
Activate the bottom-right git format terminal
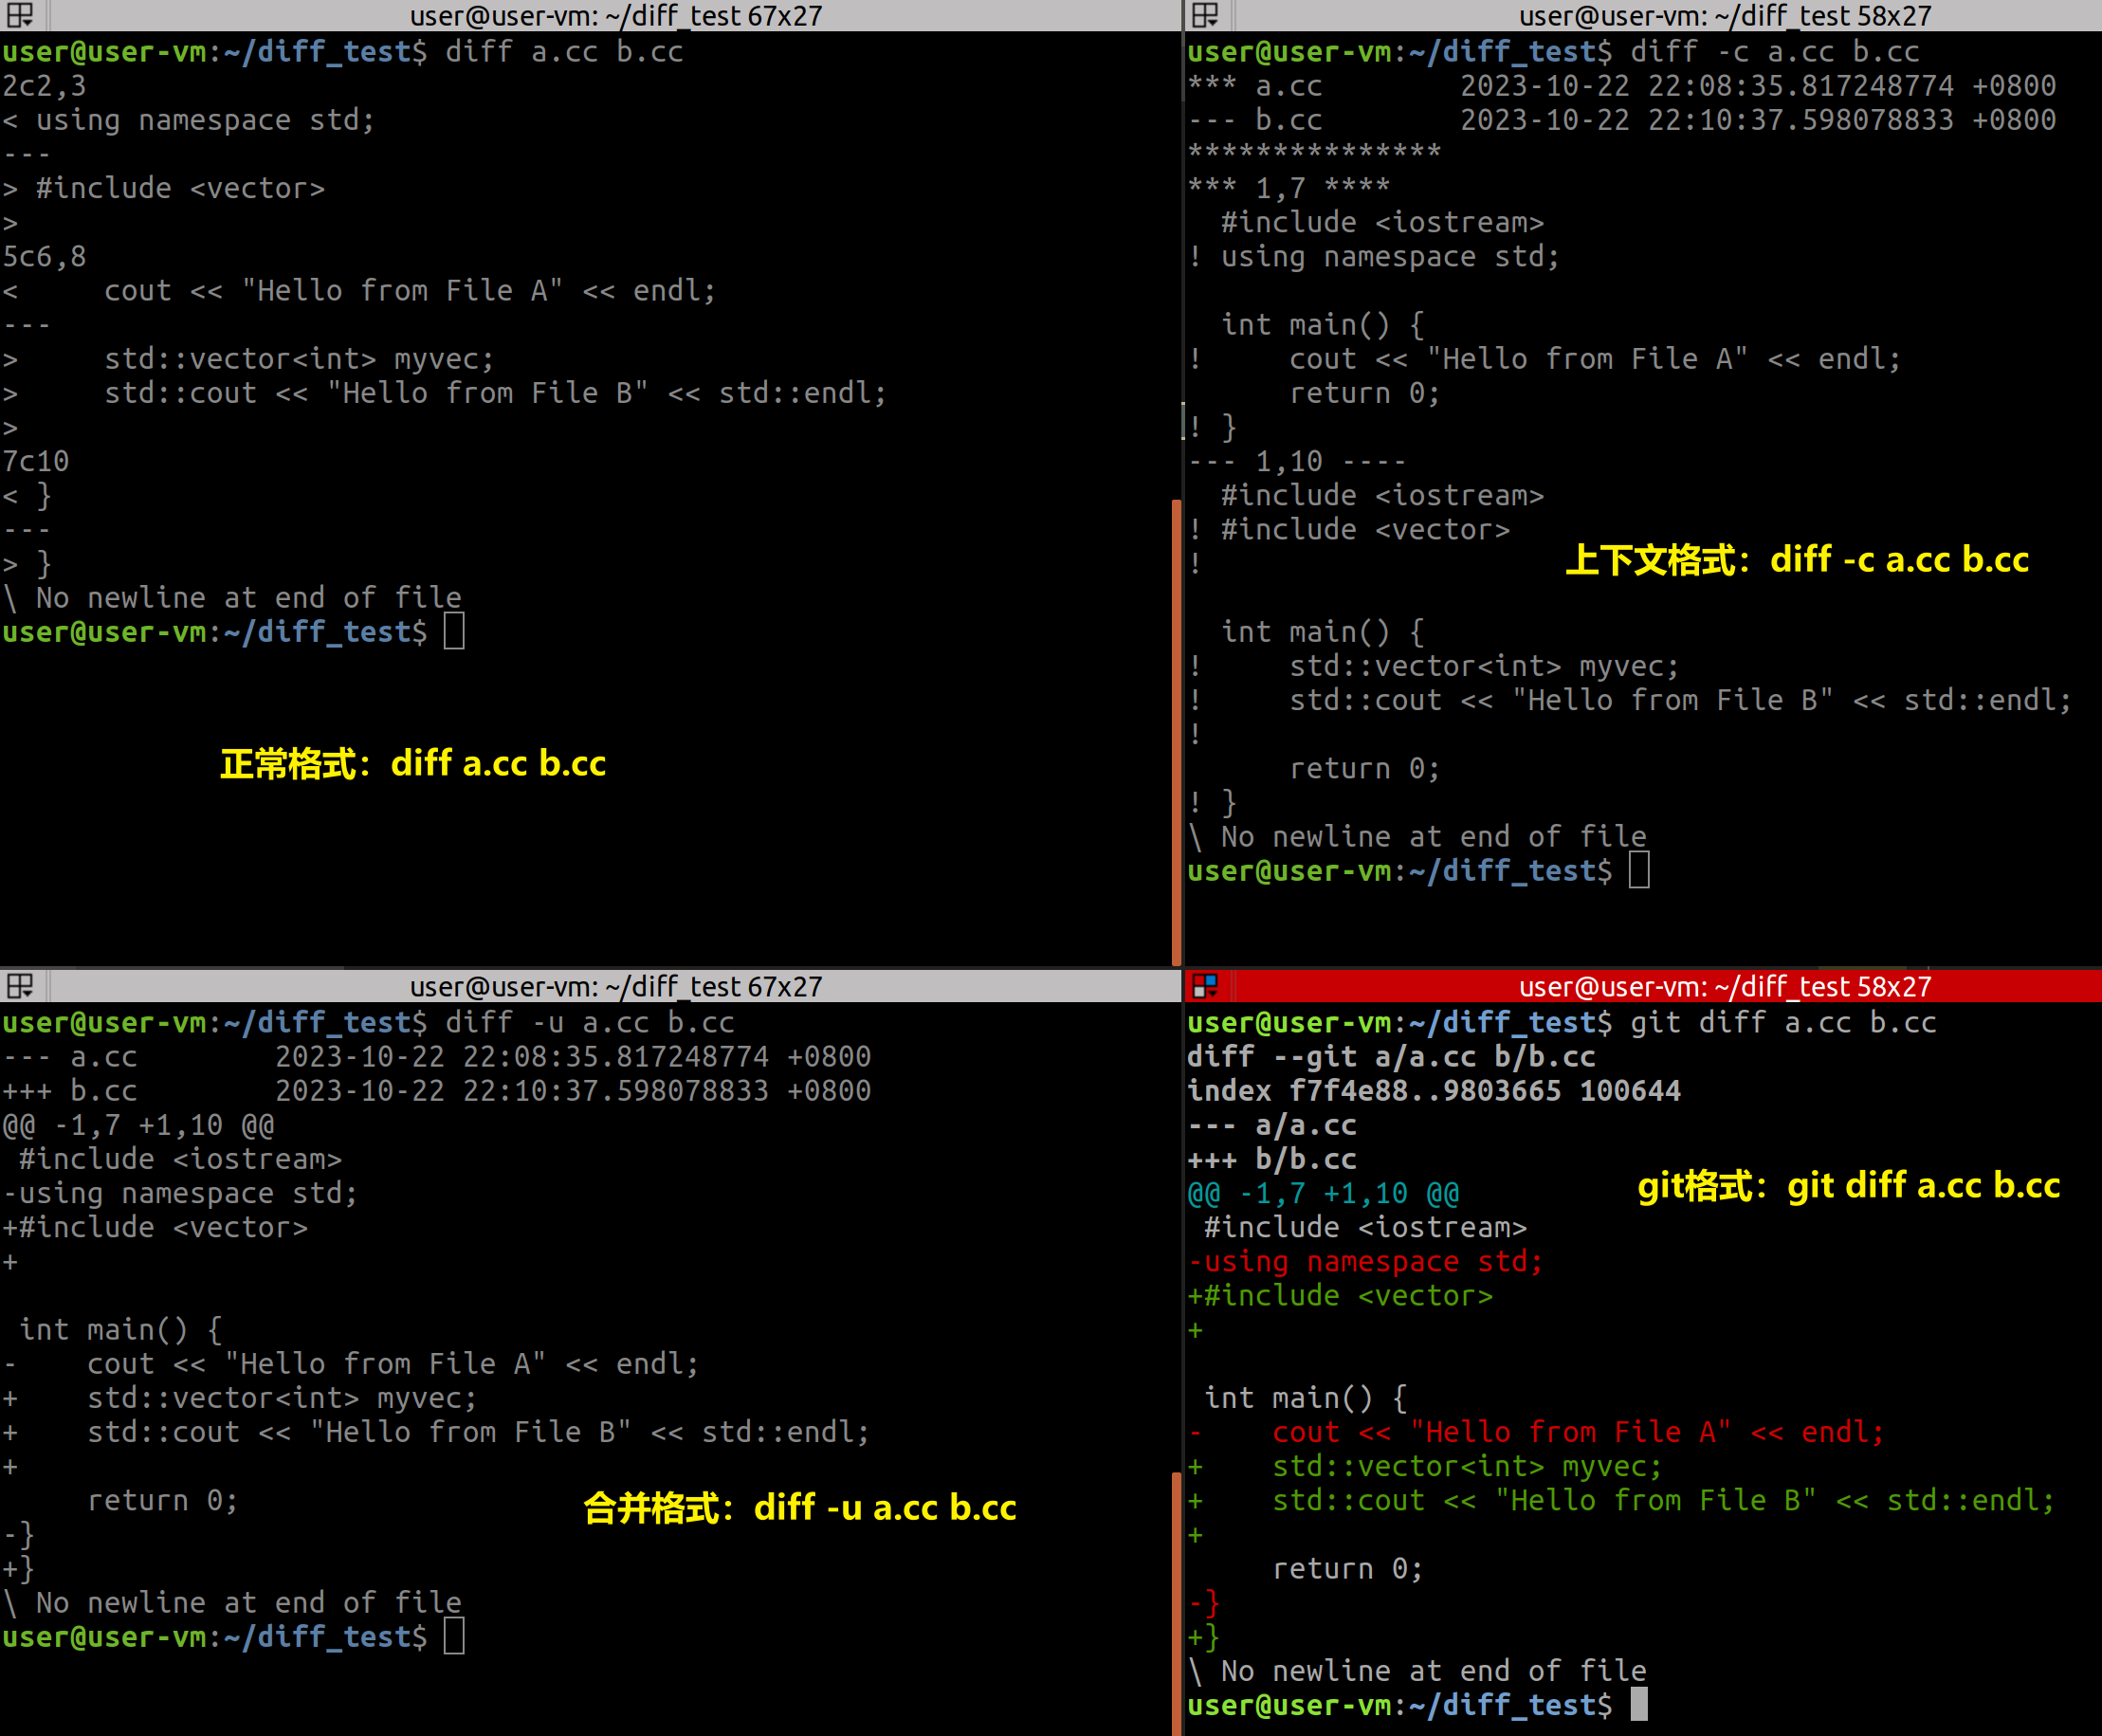click(1720, 986)
